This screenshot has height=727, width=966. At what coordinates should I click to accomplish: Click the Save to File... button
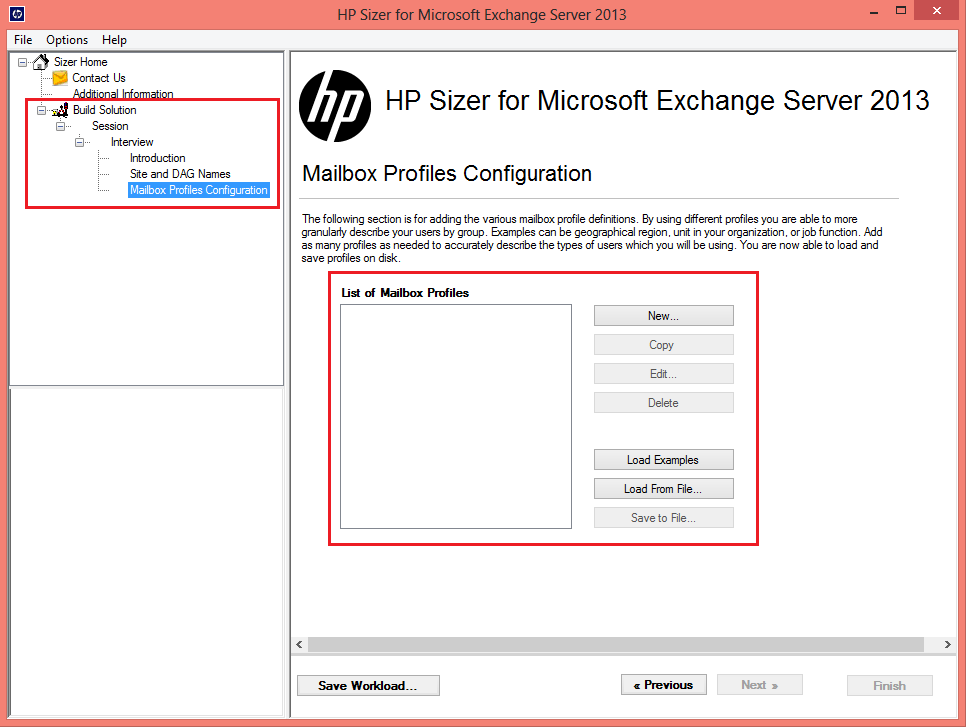point(664,518)
